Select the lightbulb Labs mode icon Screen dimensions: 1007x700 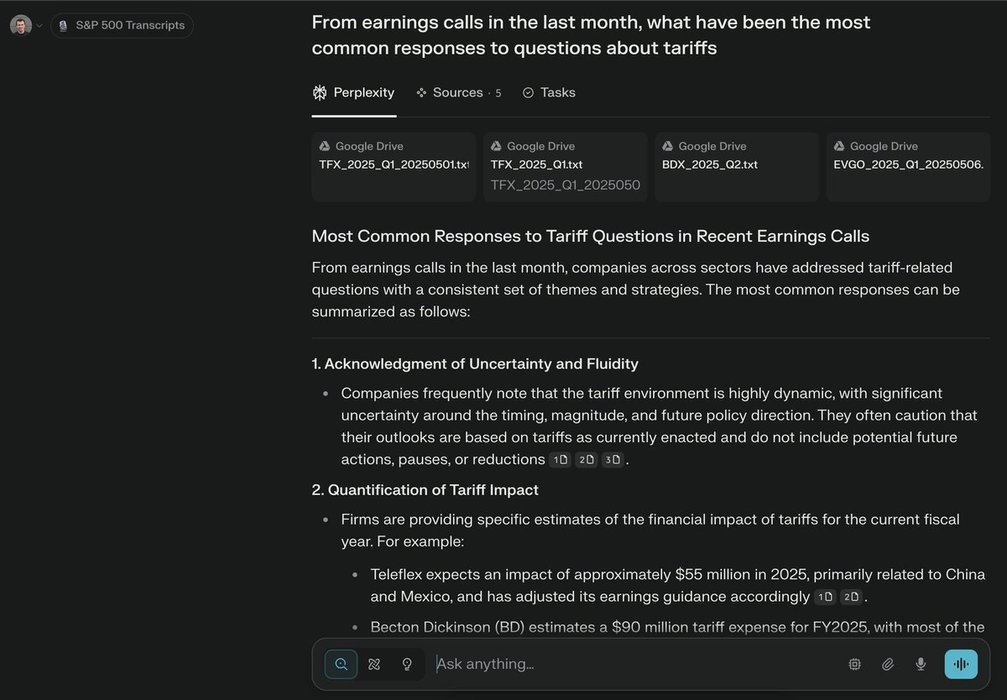point(407,664)
